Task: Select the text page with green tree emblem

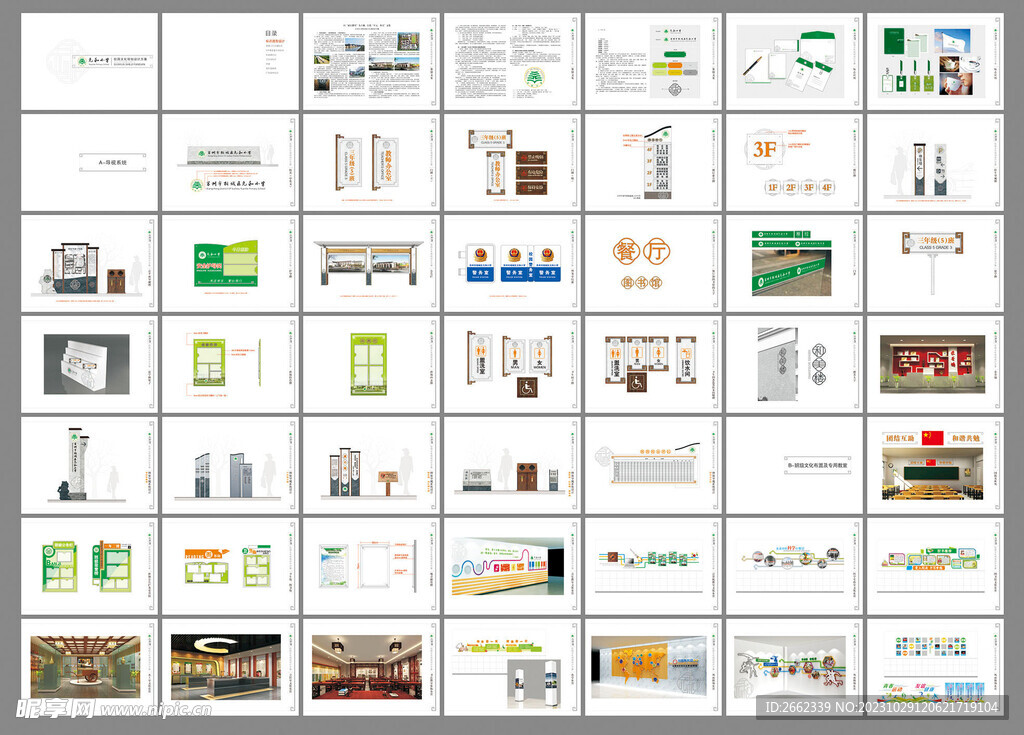Action: tap(513, 61)
